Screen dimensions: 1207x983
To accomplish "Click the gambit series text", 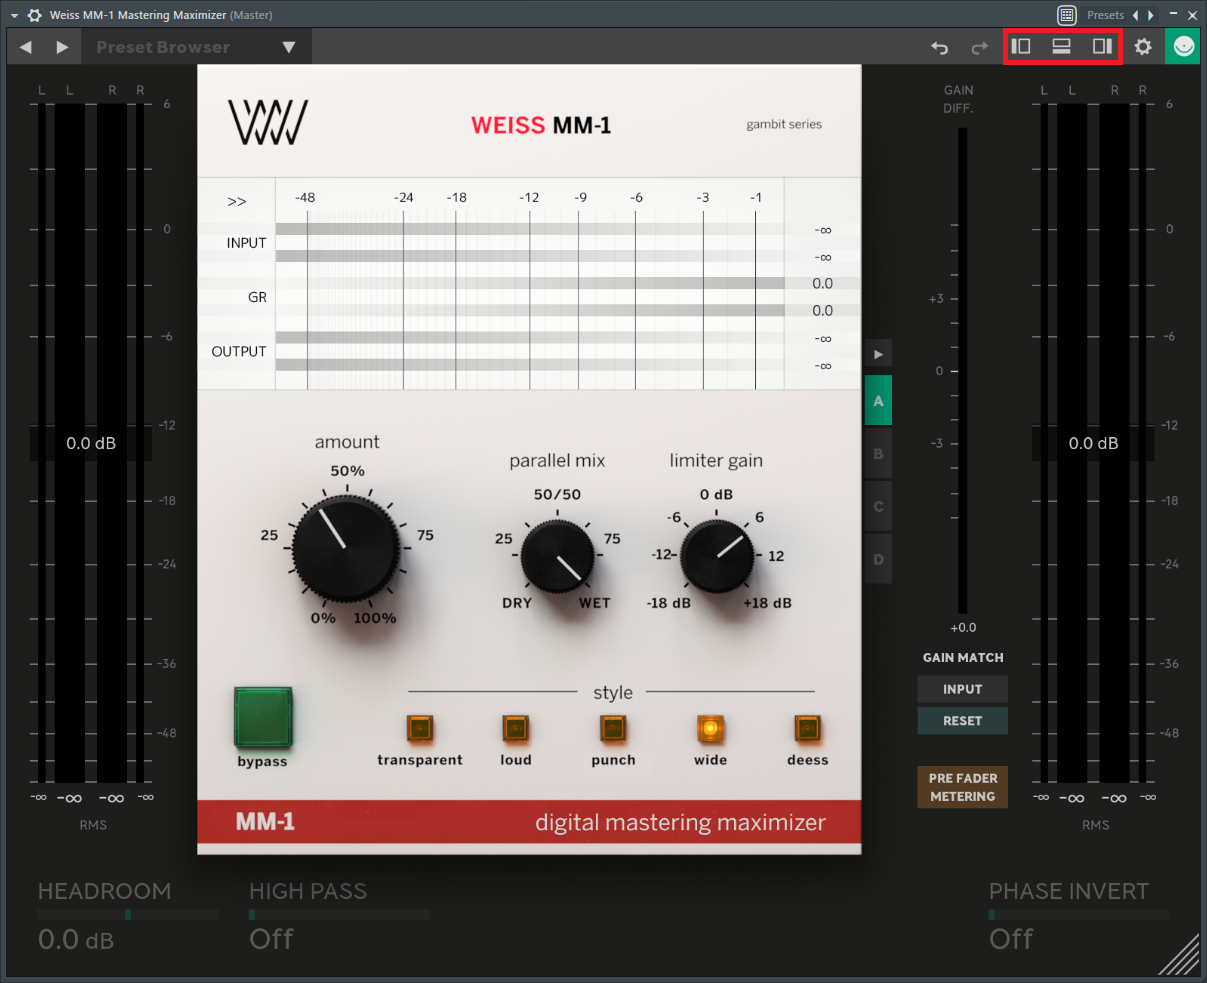I will coord(784,124).
